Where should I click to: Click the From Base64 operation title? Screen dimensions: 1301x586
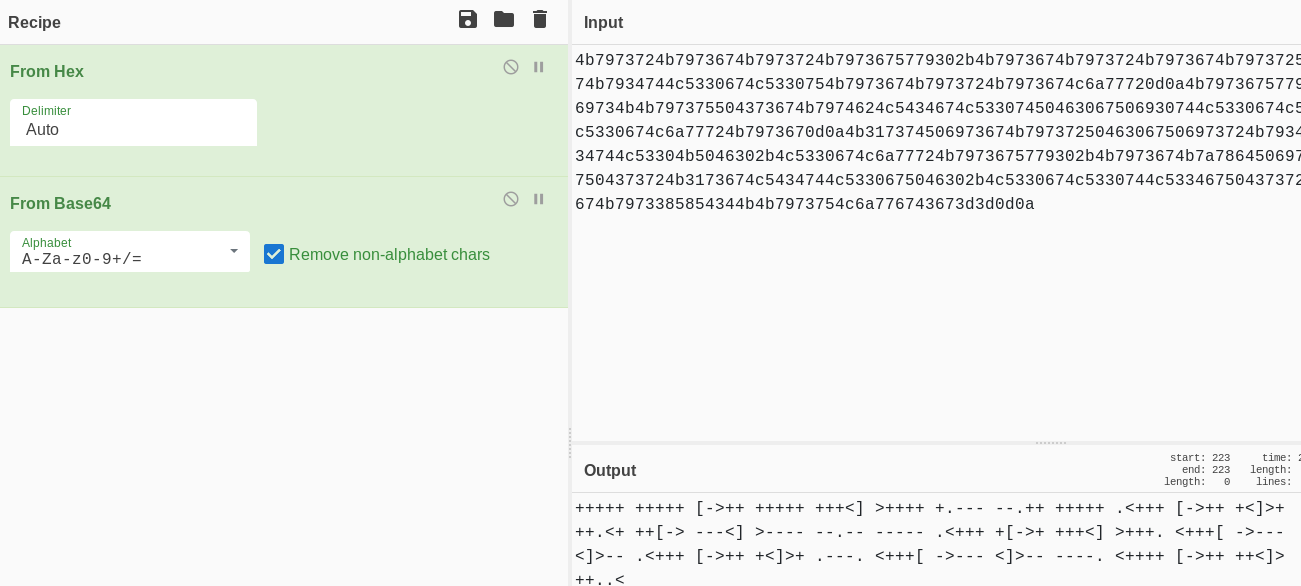tap(60, 204)
